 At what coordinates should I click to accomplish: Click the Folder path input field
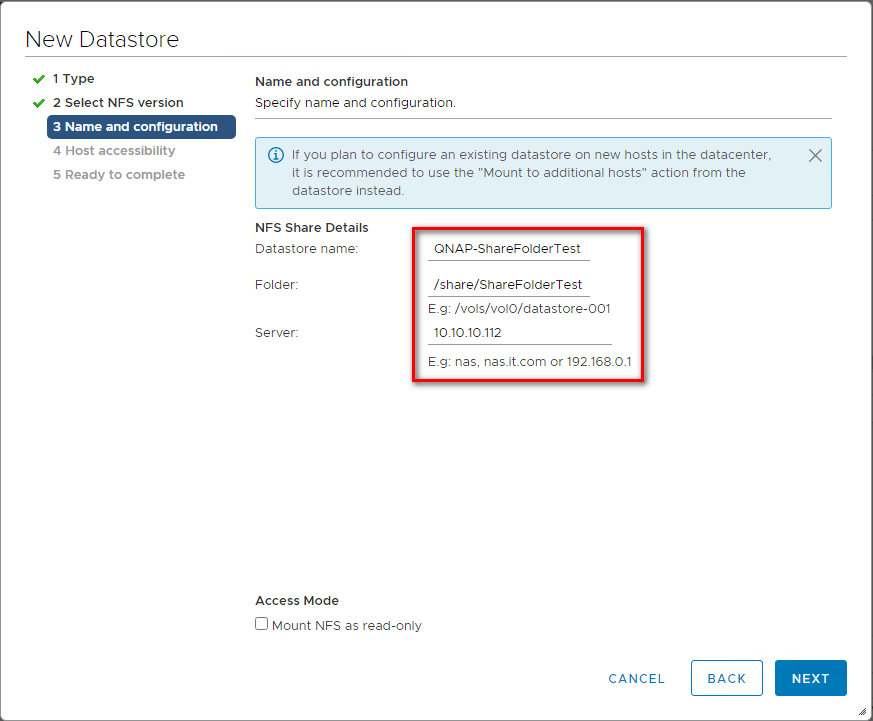pos(508,285)
